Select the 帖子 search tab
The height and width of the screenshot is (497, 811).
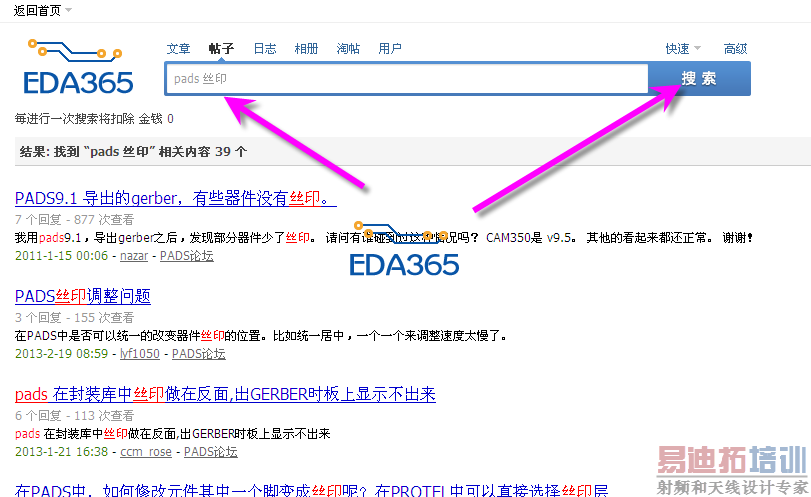[x=221, y=49]
